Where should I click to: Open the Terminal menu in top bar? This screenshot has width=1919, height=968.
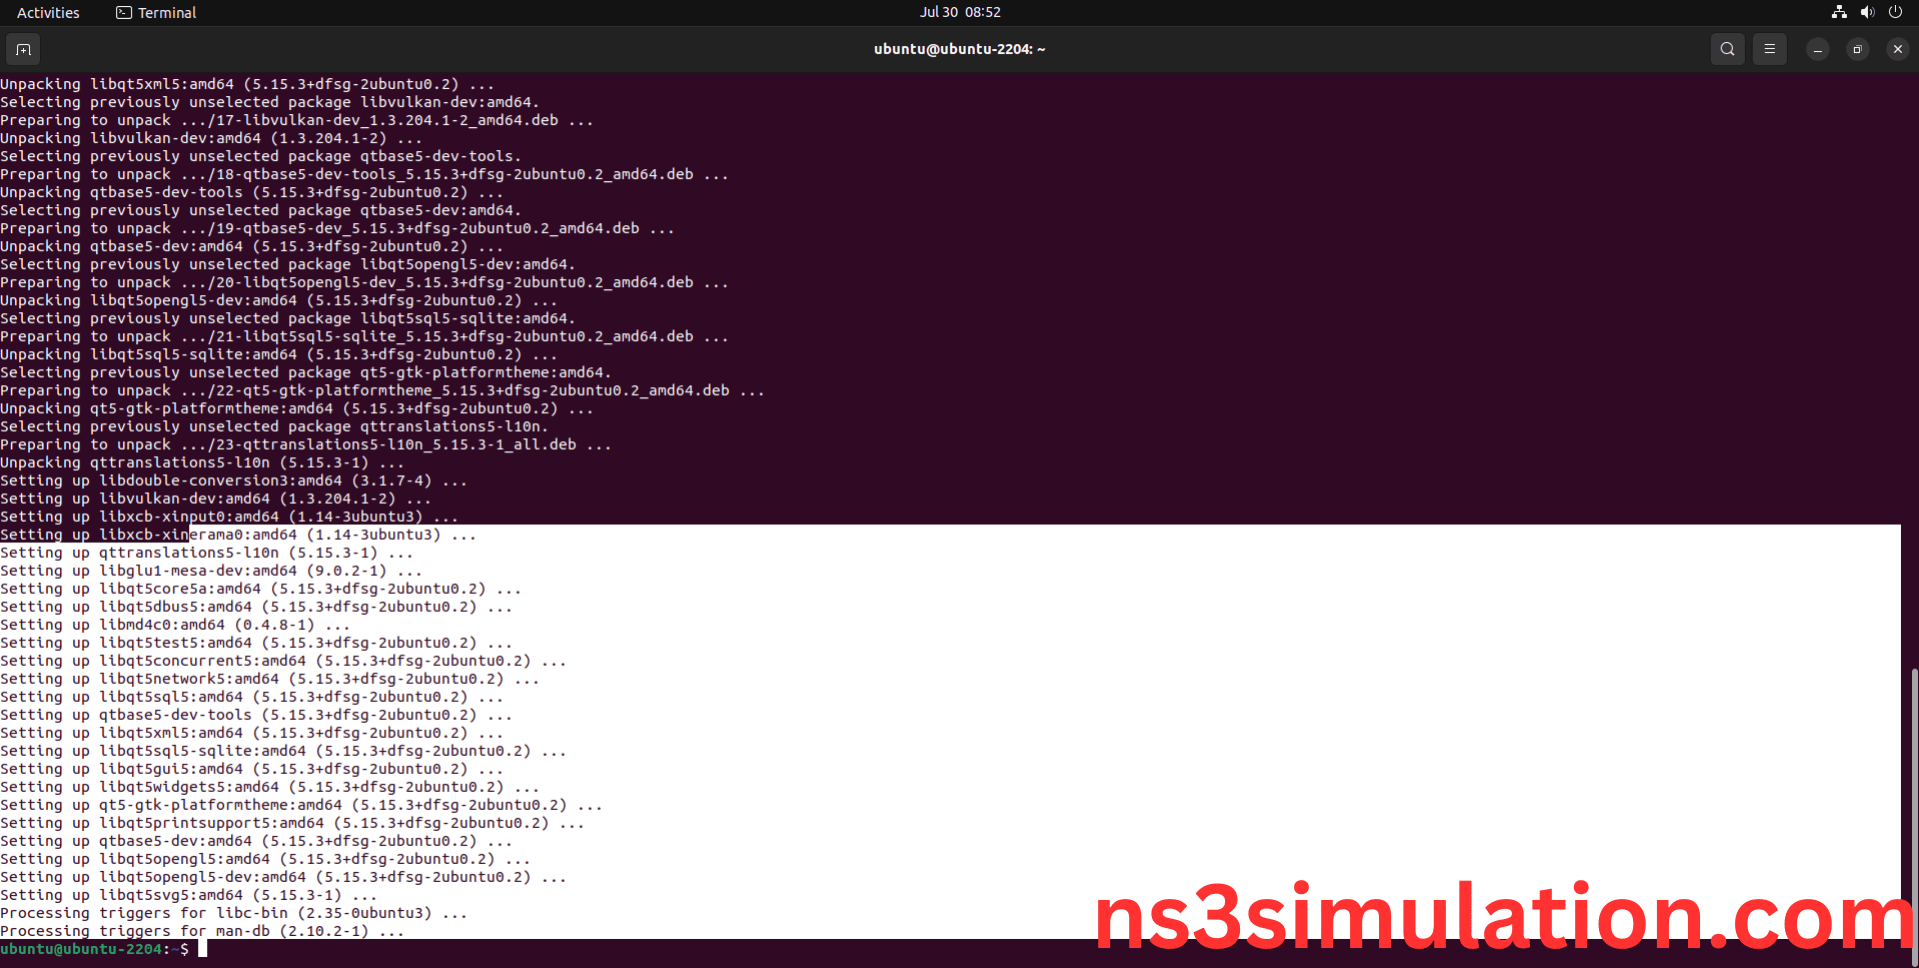point(155,12)
